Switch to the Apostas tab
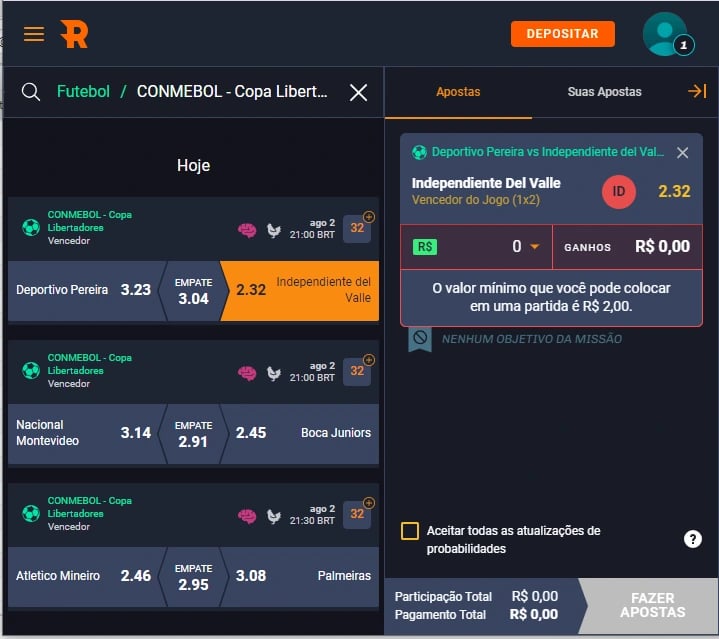The image size is (719, 639). click(458, 92)
